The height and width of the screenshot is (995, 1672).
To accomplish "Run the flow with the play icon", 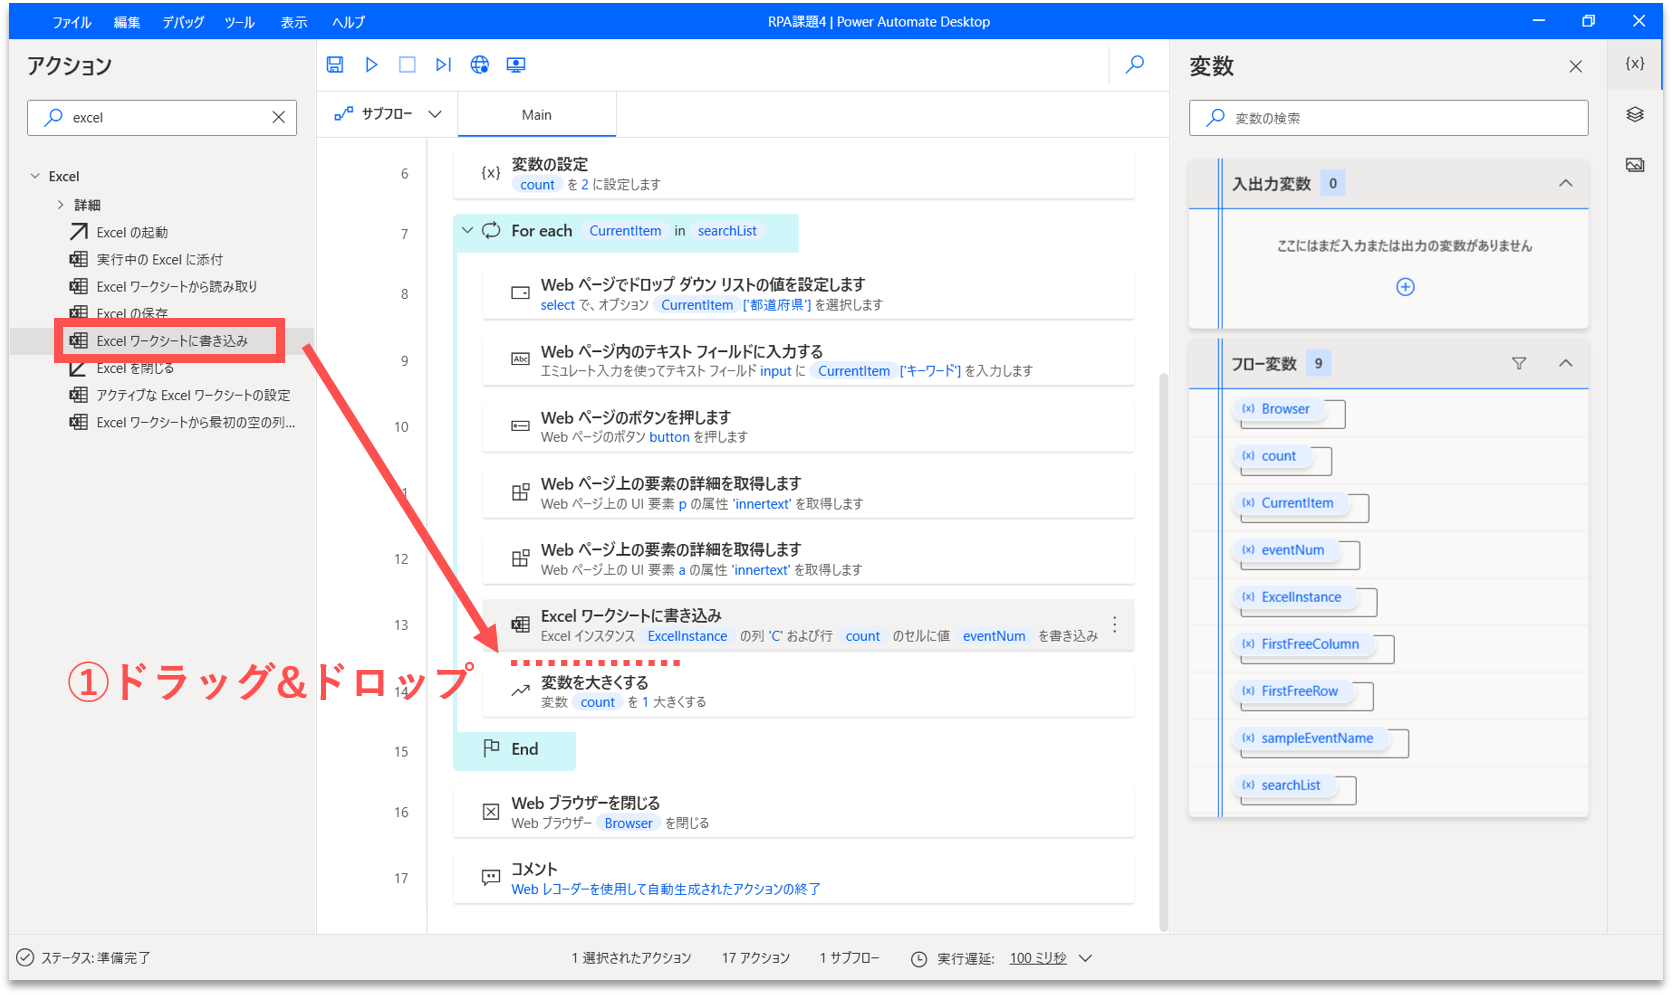I will pyautogui.click(x=371, y=65).
